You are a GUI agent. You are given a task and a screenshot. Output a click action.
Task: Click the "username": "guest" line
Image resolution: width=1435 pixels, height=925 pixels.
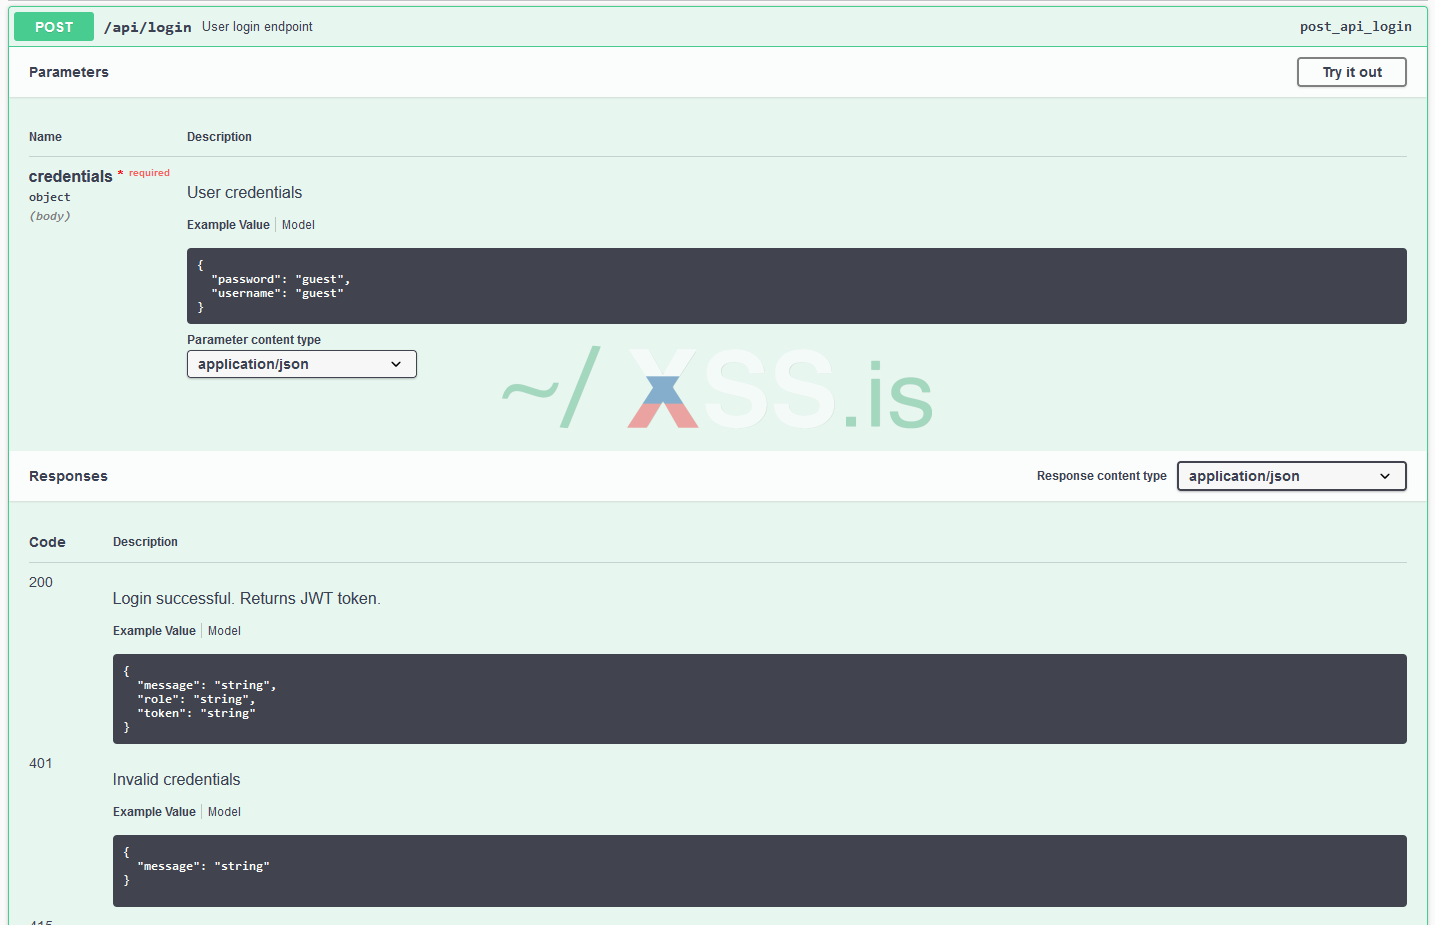pyautogui.click(x=278, y=294)
